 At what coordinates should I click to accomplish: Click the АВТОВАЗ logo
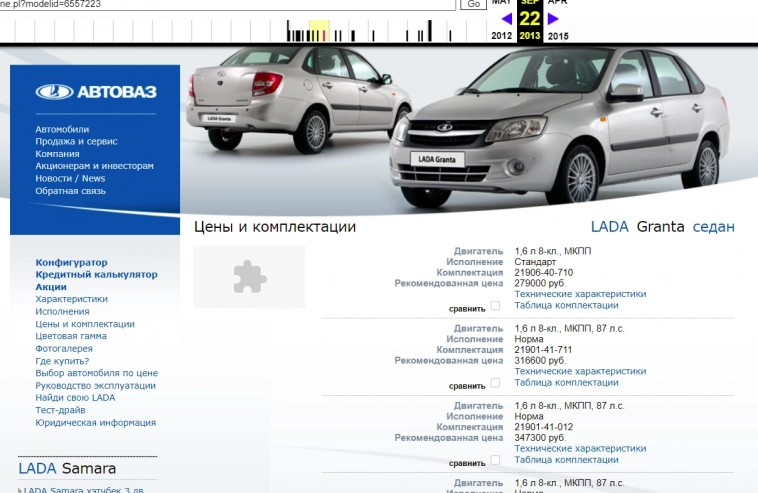click(x=96, y=92)
